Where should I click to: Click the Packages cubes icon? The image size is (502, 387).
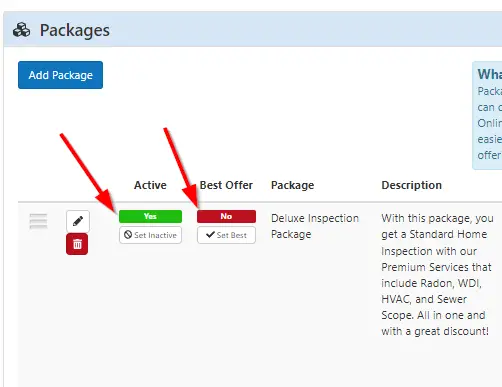click(22, 30)
